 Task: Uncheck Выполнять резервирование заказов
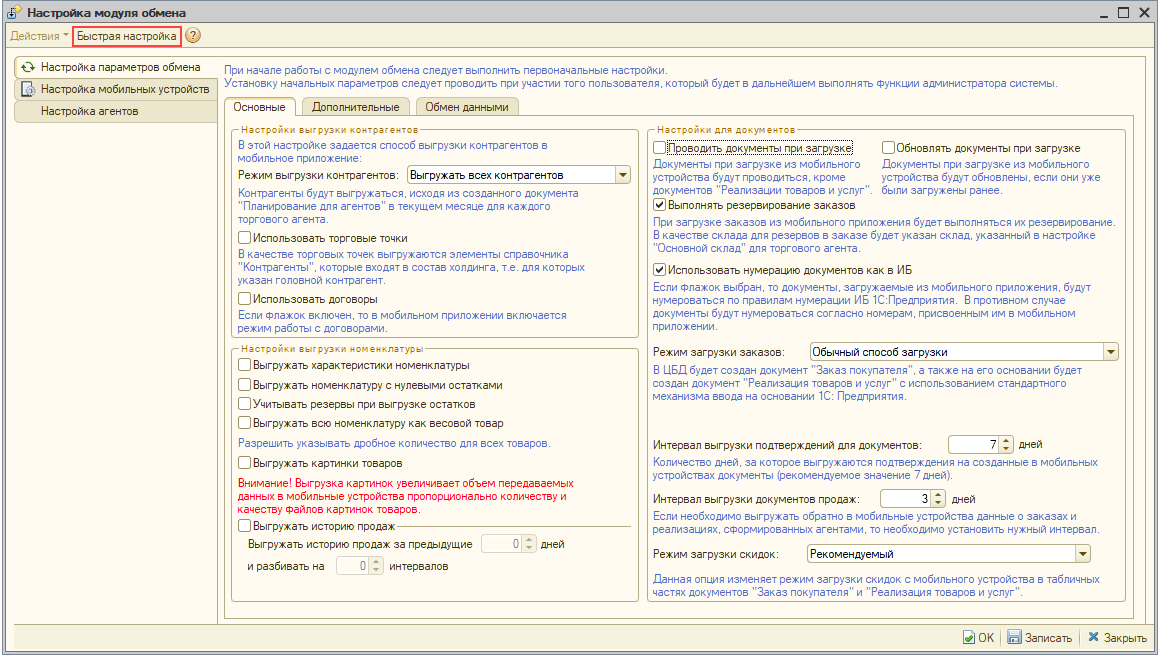pos(659,205)
